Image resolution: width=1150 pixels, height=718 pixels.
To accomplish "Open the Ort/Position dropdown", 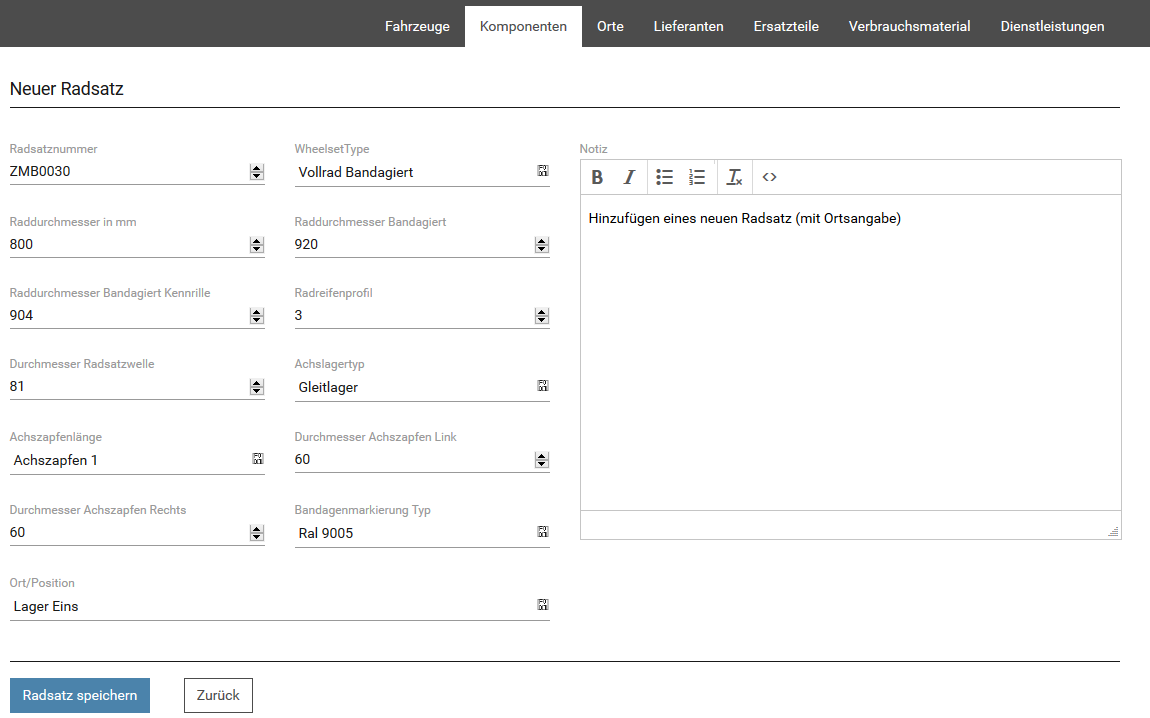I will tap(542, 605).
